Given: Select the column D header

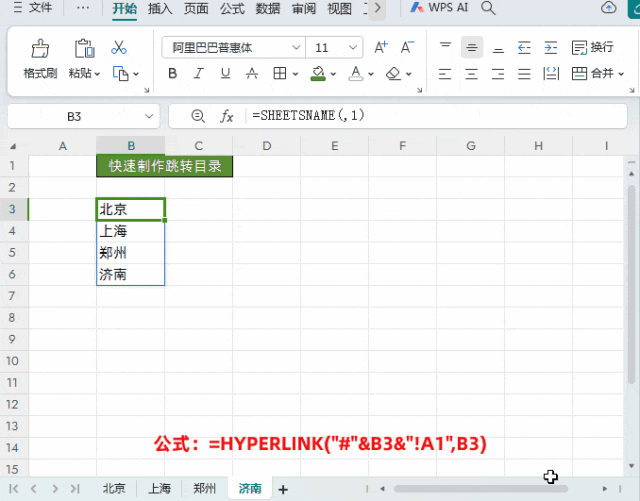Looking at the screenshot, I should click(267, 146).
